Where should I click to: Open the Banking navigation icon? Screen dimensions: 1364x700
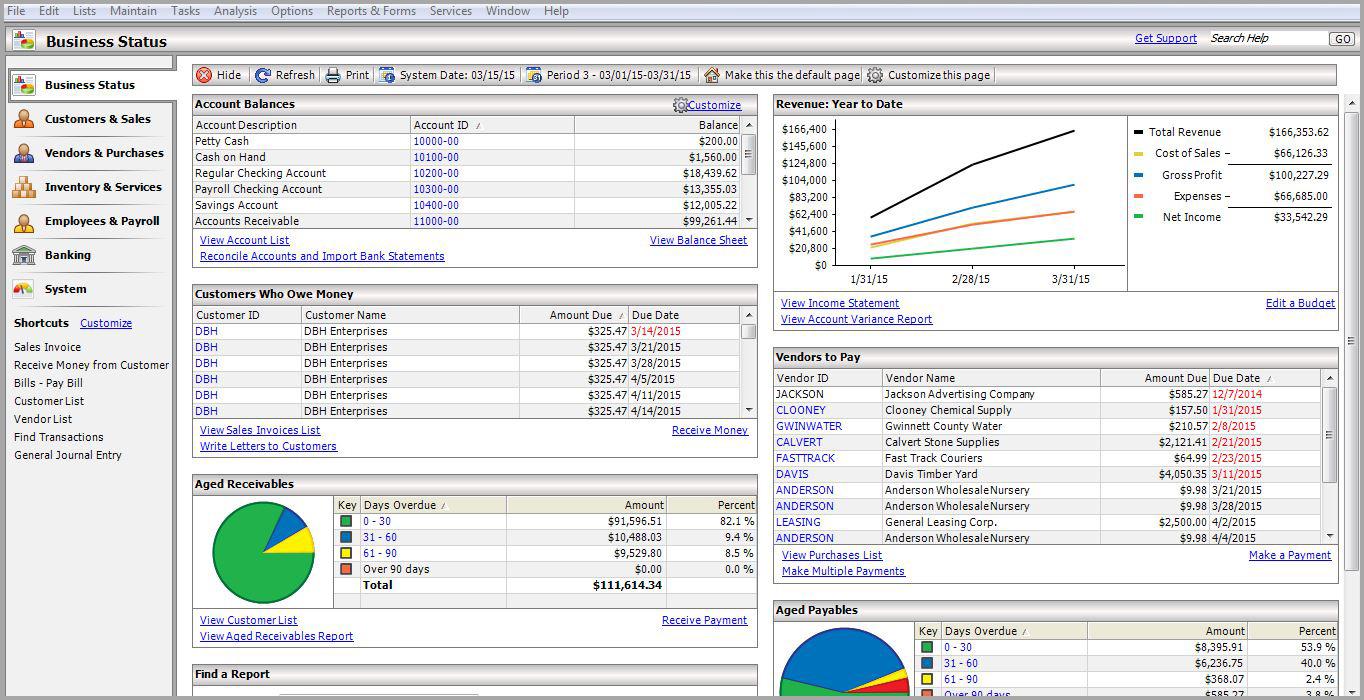(x=24, y=255)
